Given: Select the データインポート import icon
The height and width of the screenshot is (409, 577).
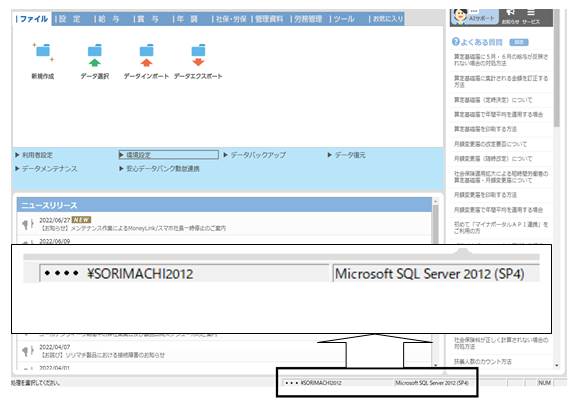Looking at the screenshot, I should (146, 55).
